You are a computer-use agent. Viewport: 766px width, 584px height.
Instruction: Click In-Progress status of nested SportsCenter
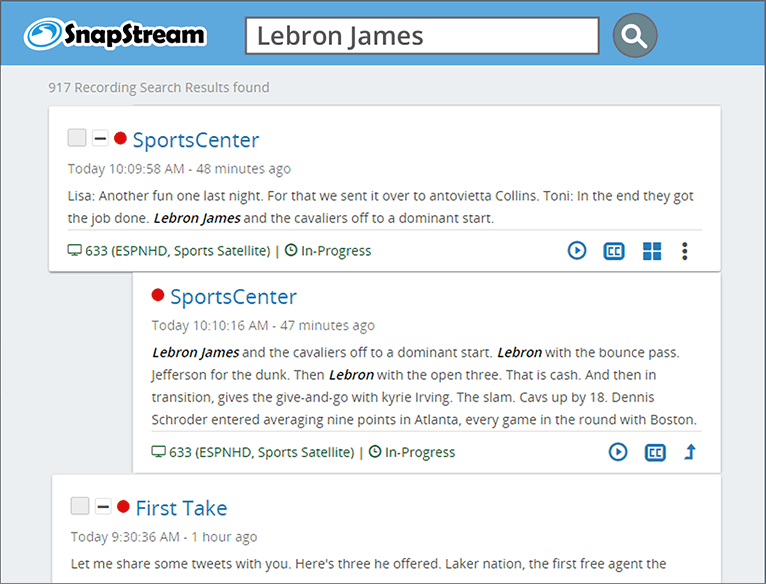(x=420, y=452)
